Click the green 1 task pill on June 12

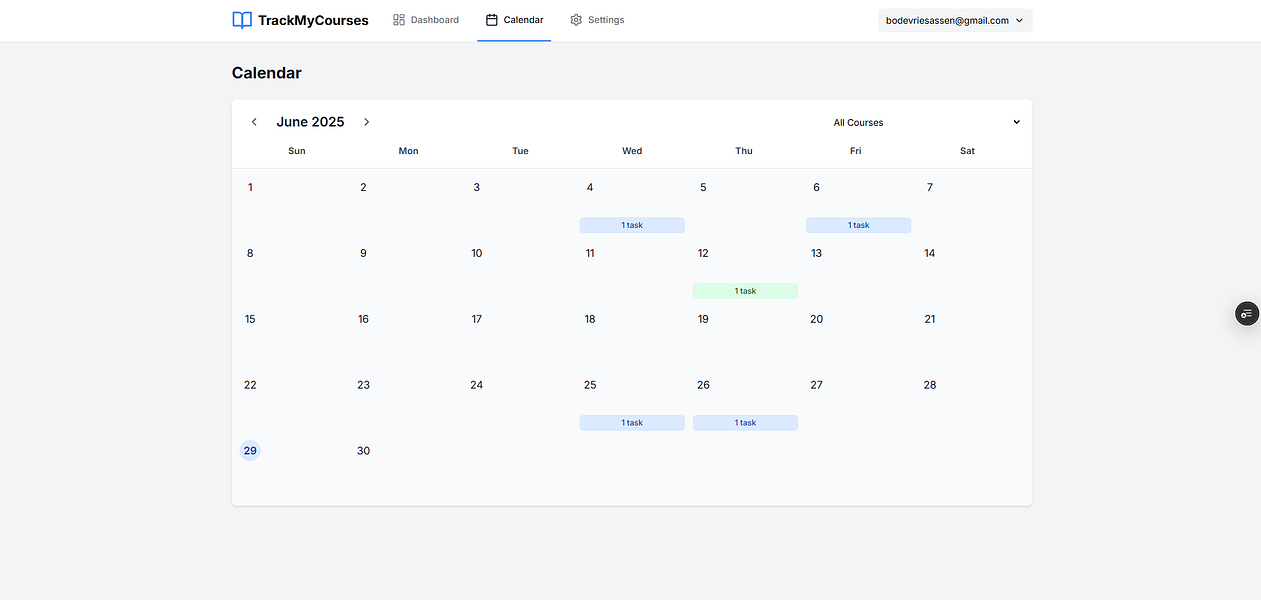click(x=745, y=290)
